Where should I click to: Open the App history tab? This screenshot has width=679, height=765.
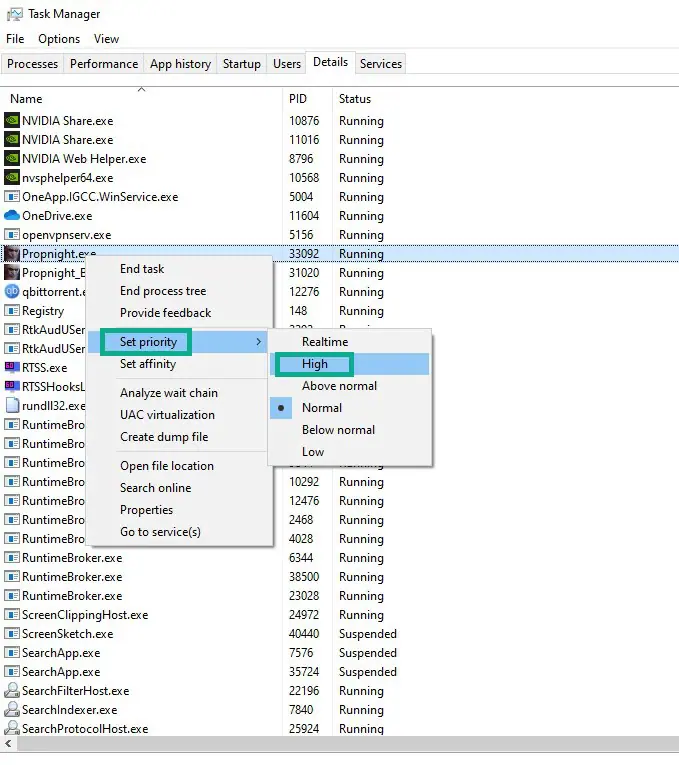pos(180,64)
